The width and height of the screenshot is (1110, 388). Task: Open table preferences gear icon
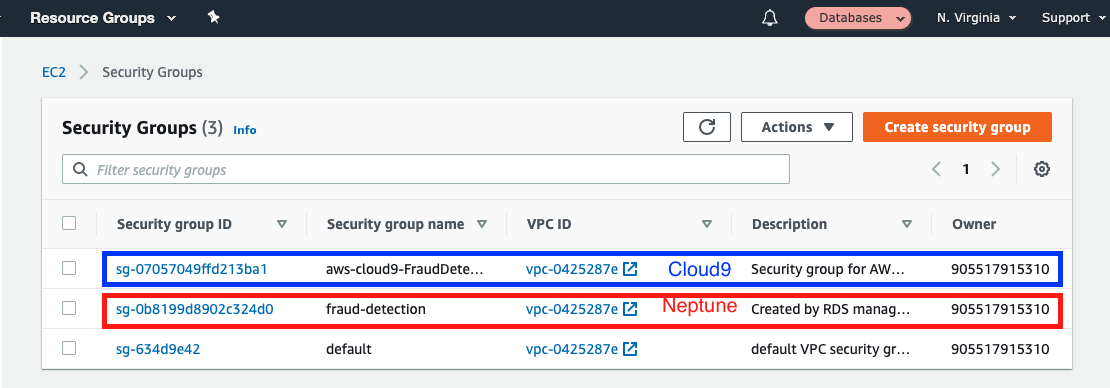1041,169
